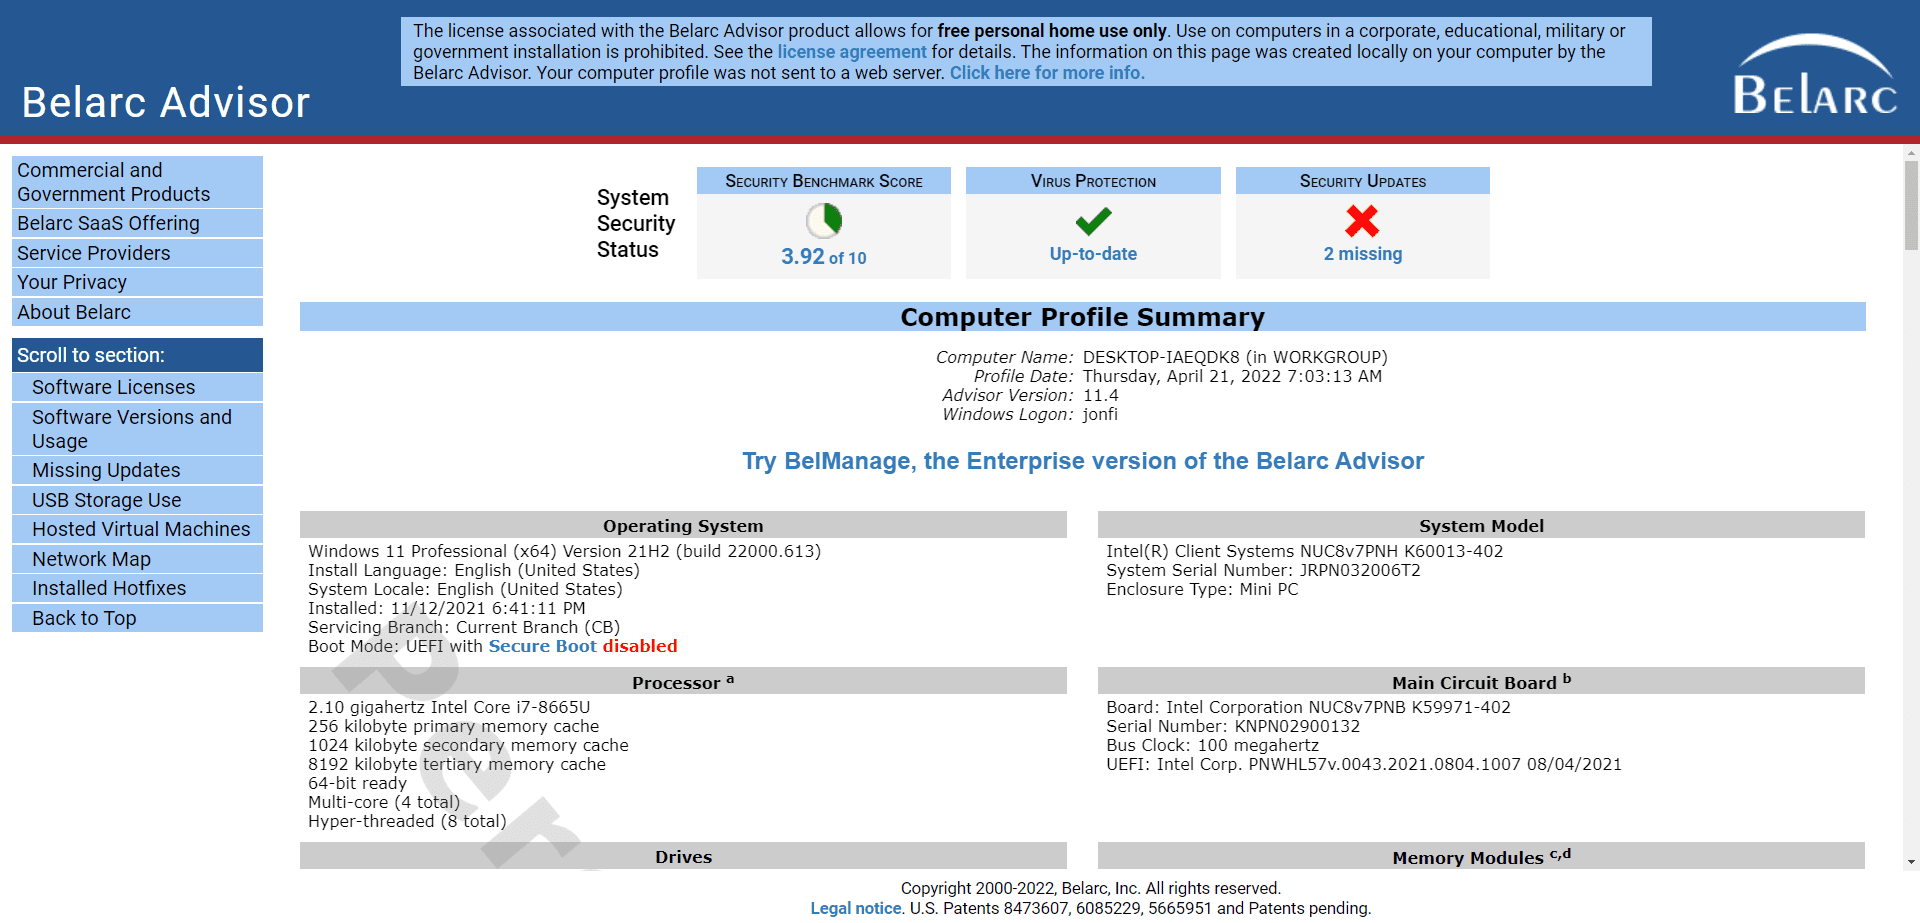The image size is (1920, 923).
Task: Click the Security Updates header
Action: tap(1363, 181)
